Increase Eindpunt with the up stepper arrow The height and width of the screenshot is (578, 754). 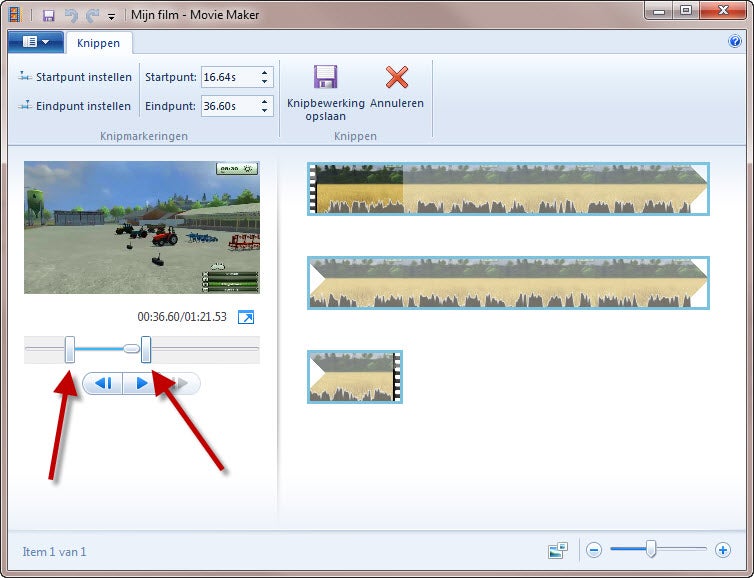(x=264, y=101)
